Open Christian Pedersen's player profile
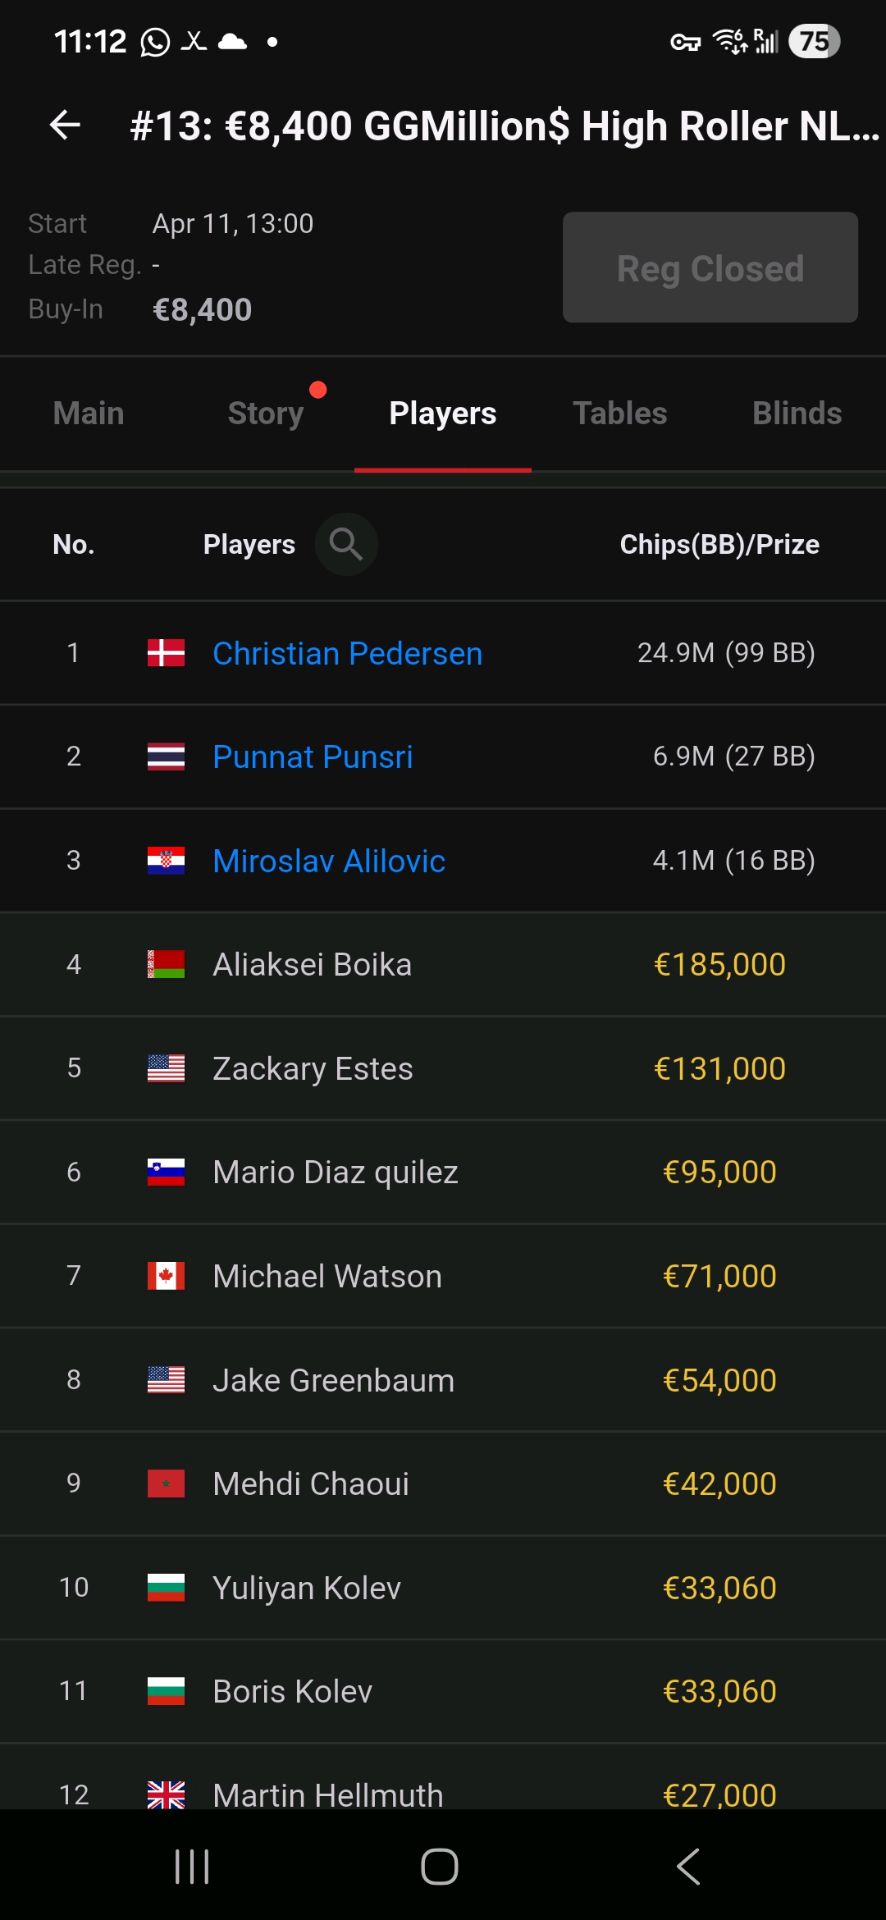 pyautogui.click(x=347, y=653)
